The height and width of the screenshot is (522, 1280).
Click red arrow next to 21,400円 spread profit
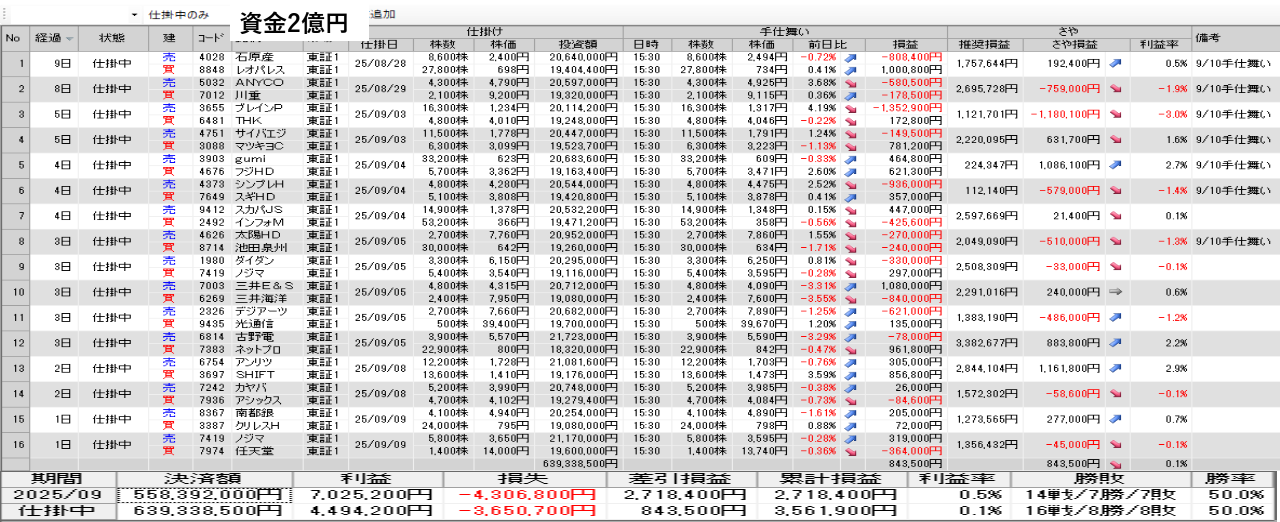point(1115,216)
